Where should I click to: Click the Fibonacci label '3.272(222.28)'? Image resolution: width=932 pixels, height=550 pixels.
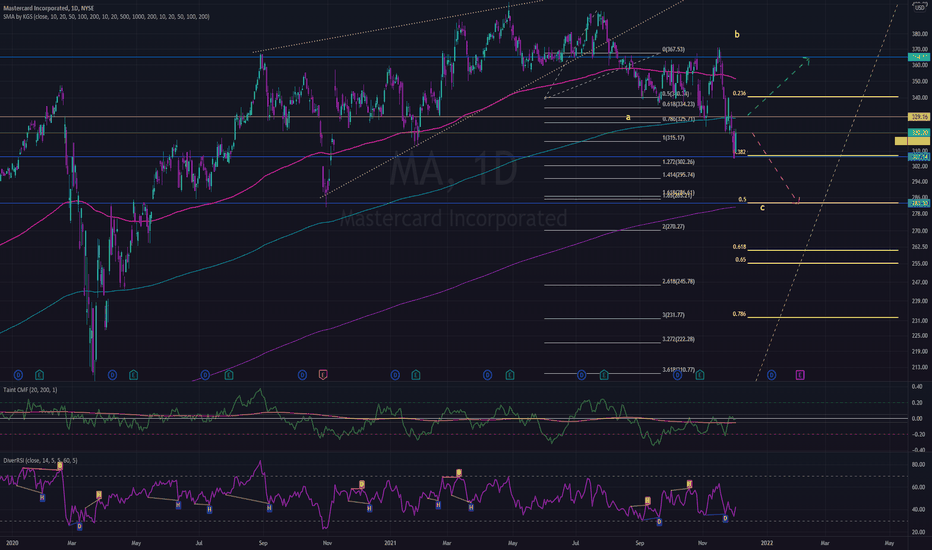pyautogui.click(x=678, y=339)
